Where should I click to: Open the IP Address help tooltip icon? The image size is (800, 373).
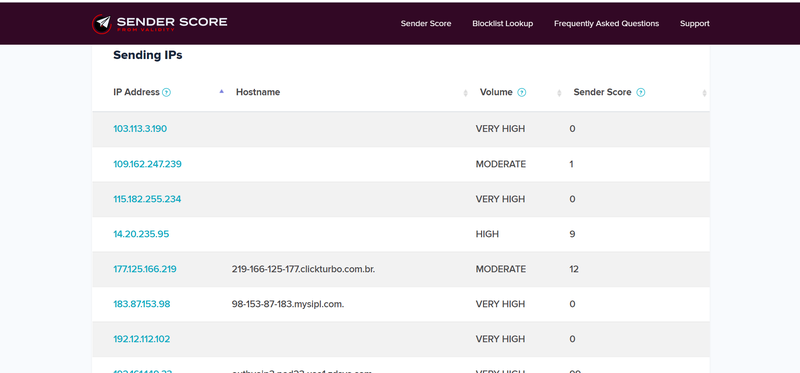(166, 92)
